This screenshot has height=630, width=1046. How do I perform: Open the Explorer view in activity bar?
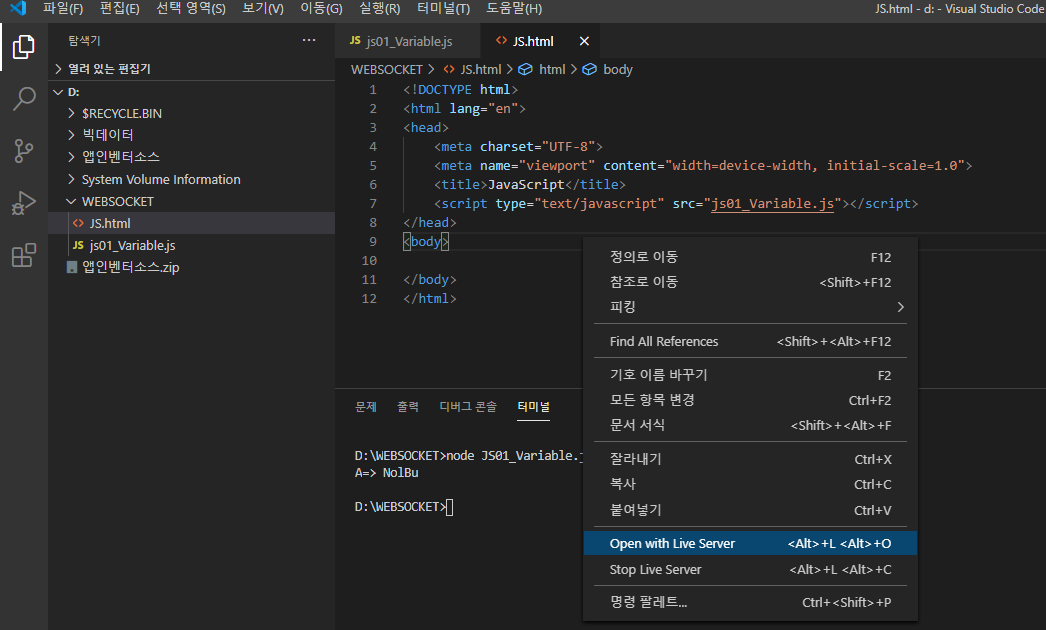(24, 47)
